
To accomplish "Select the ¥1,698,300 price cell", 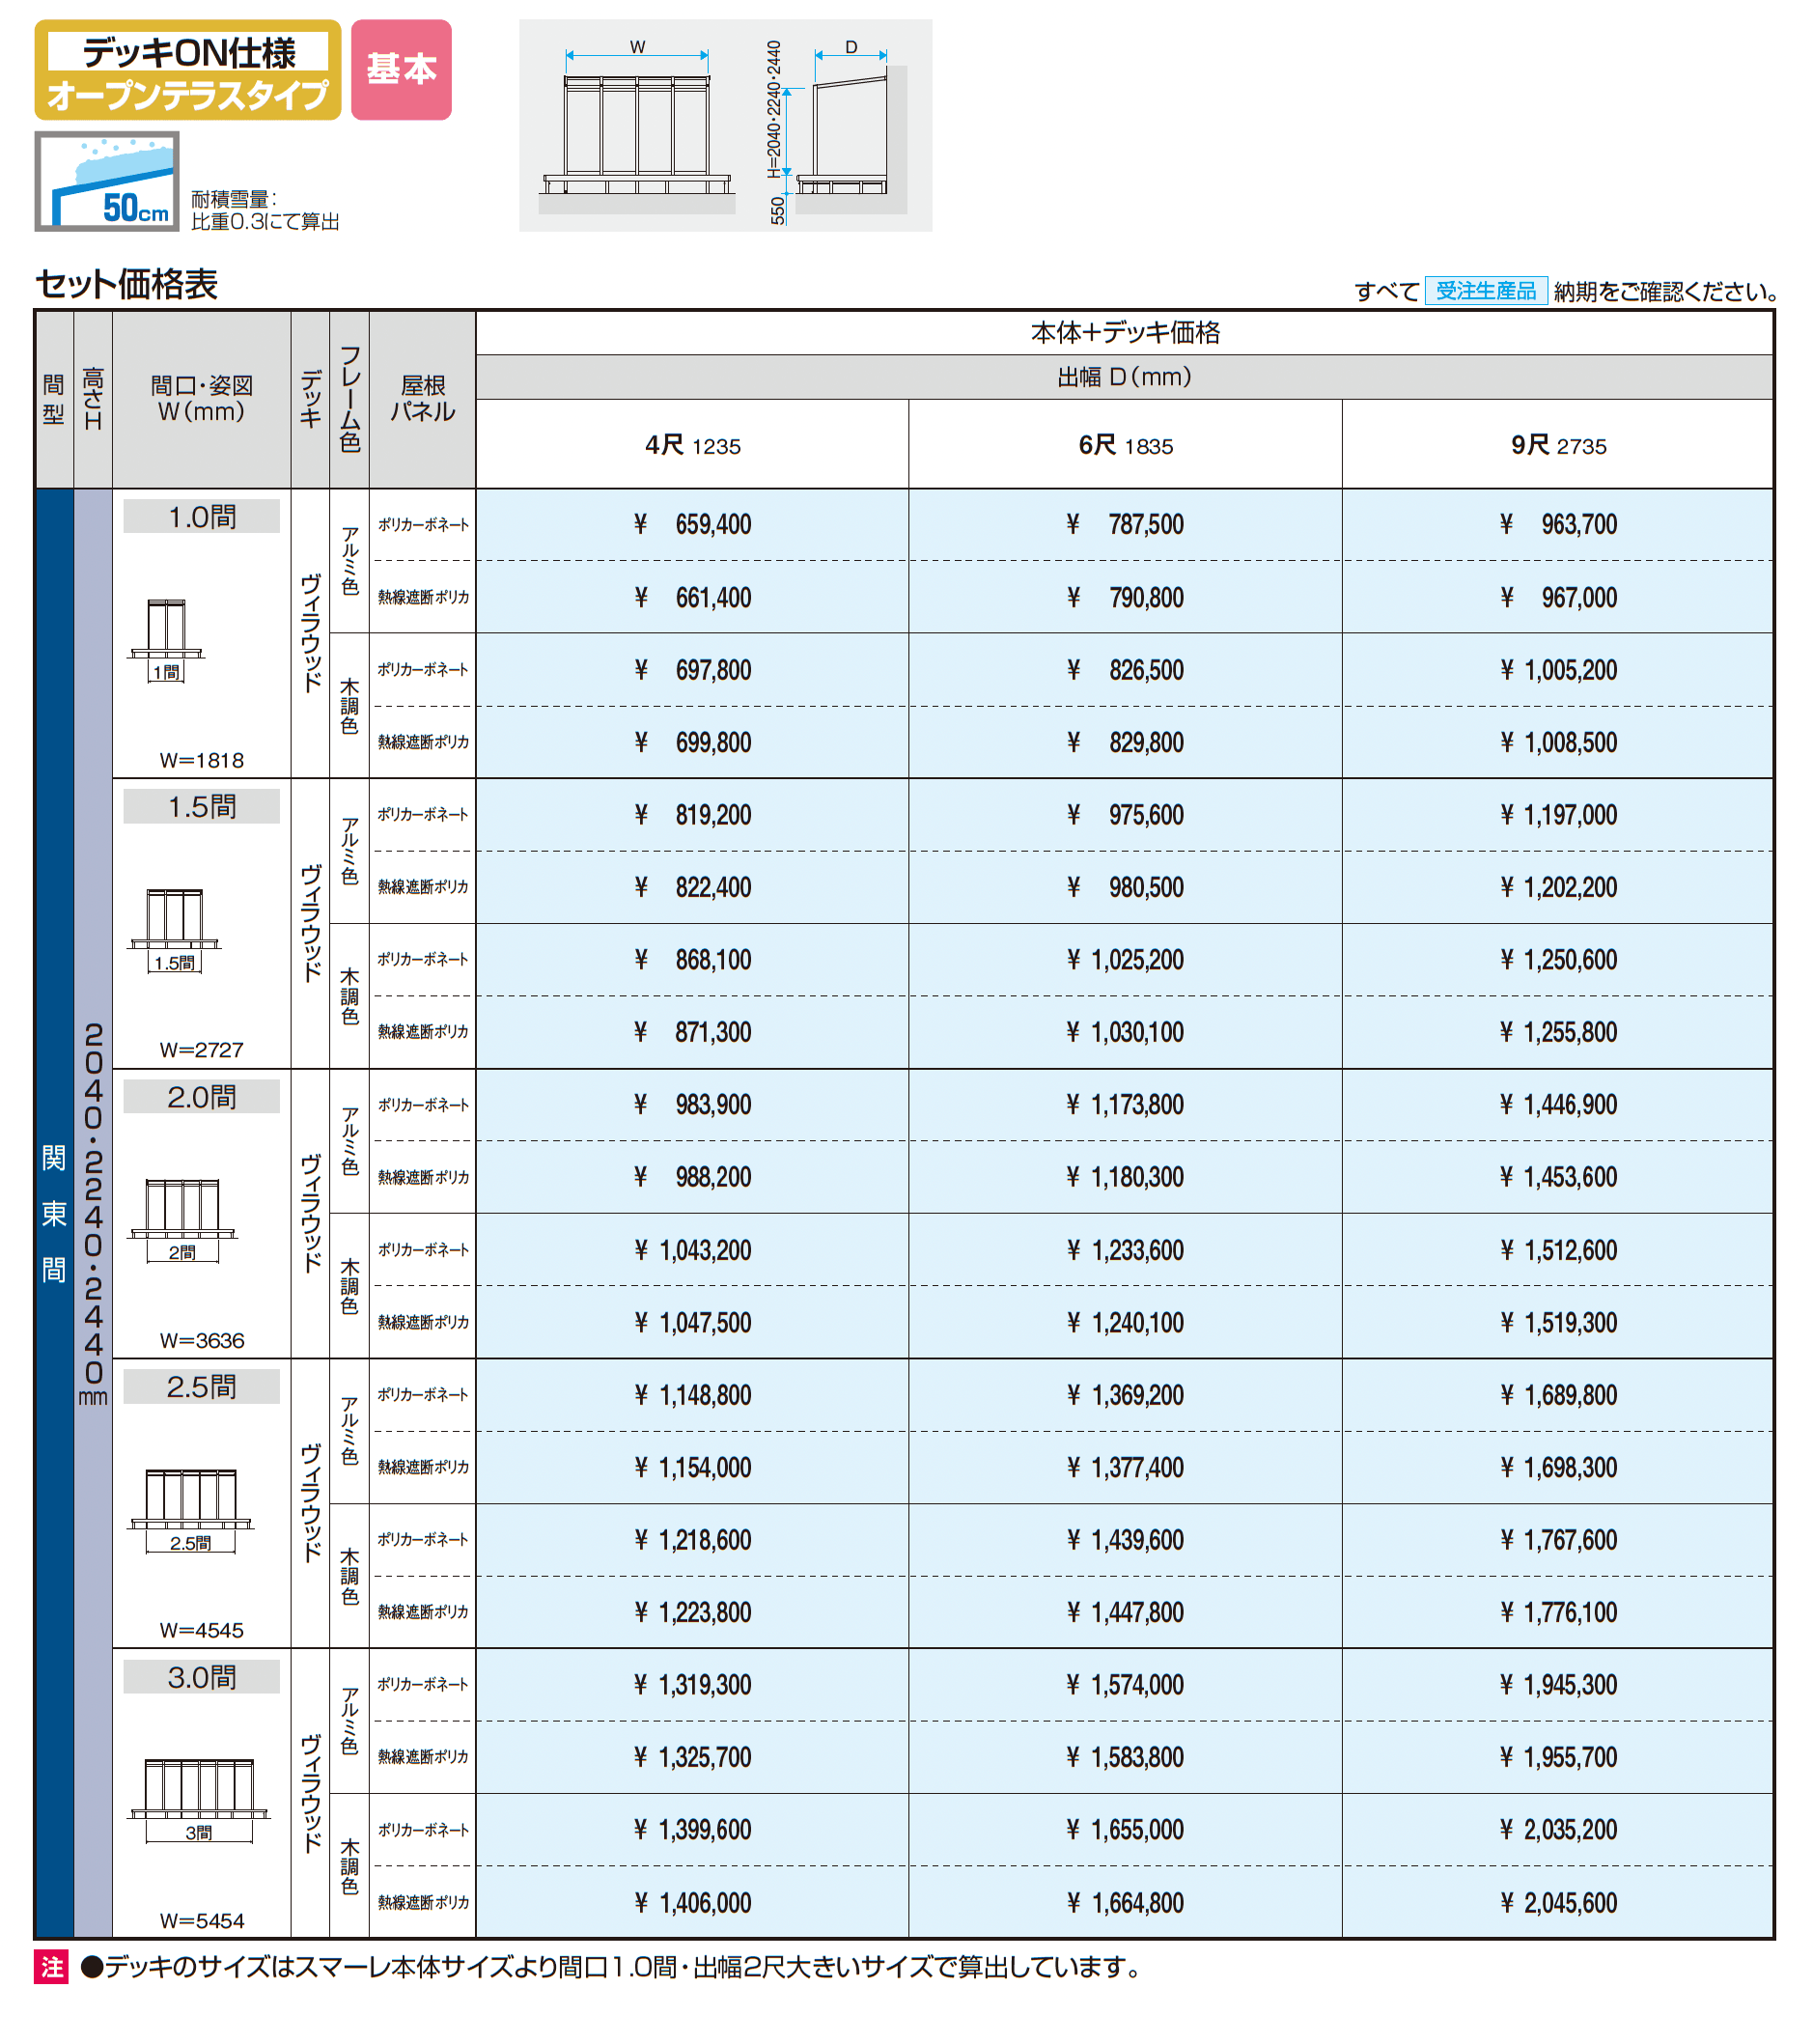I will pyautogui.click(x=1558, y=1467).
